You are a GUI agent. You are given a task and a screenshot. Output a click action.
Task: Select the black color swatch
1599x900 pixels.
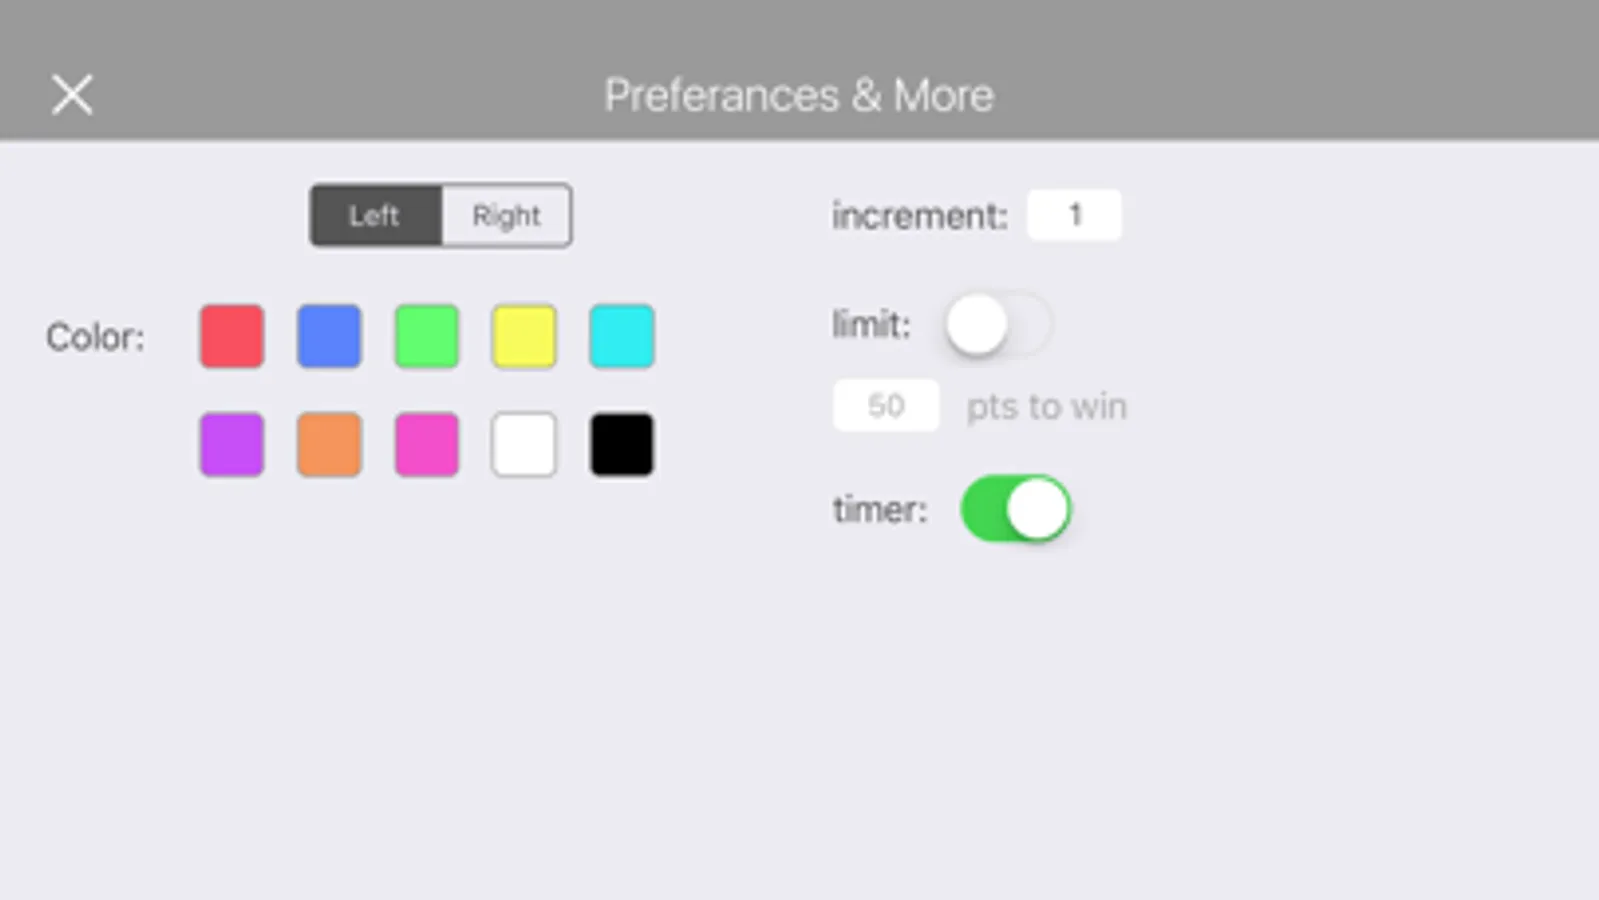click(x=622, y=444)
